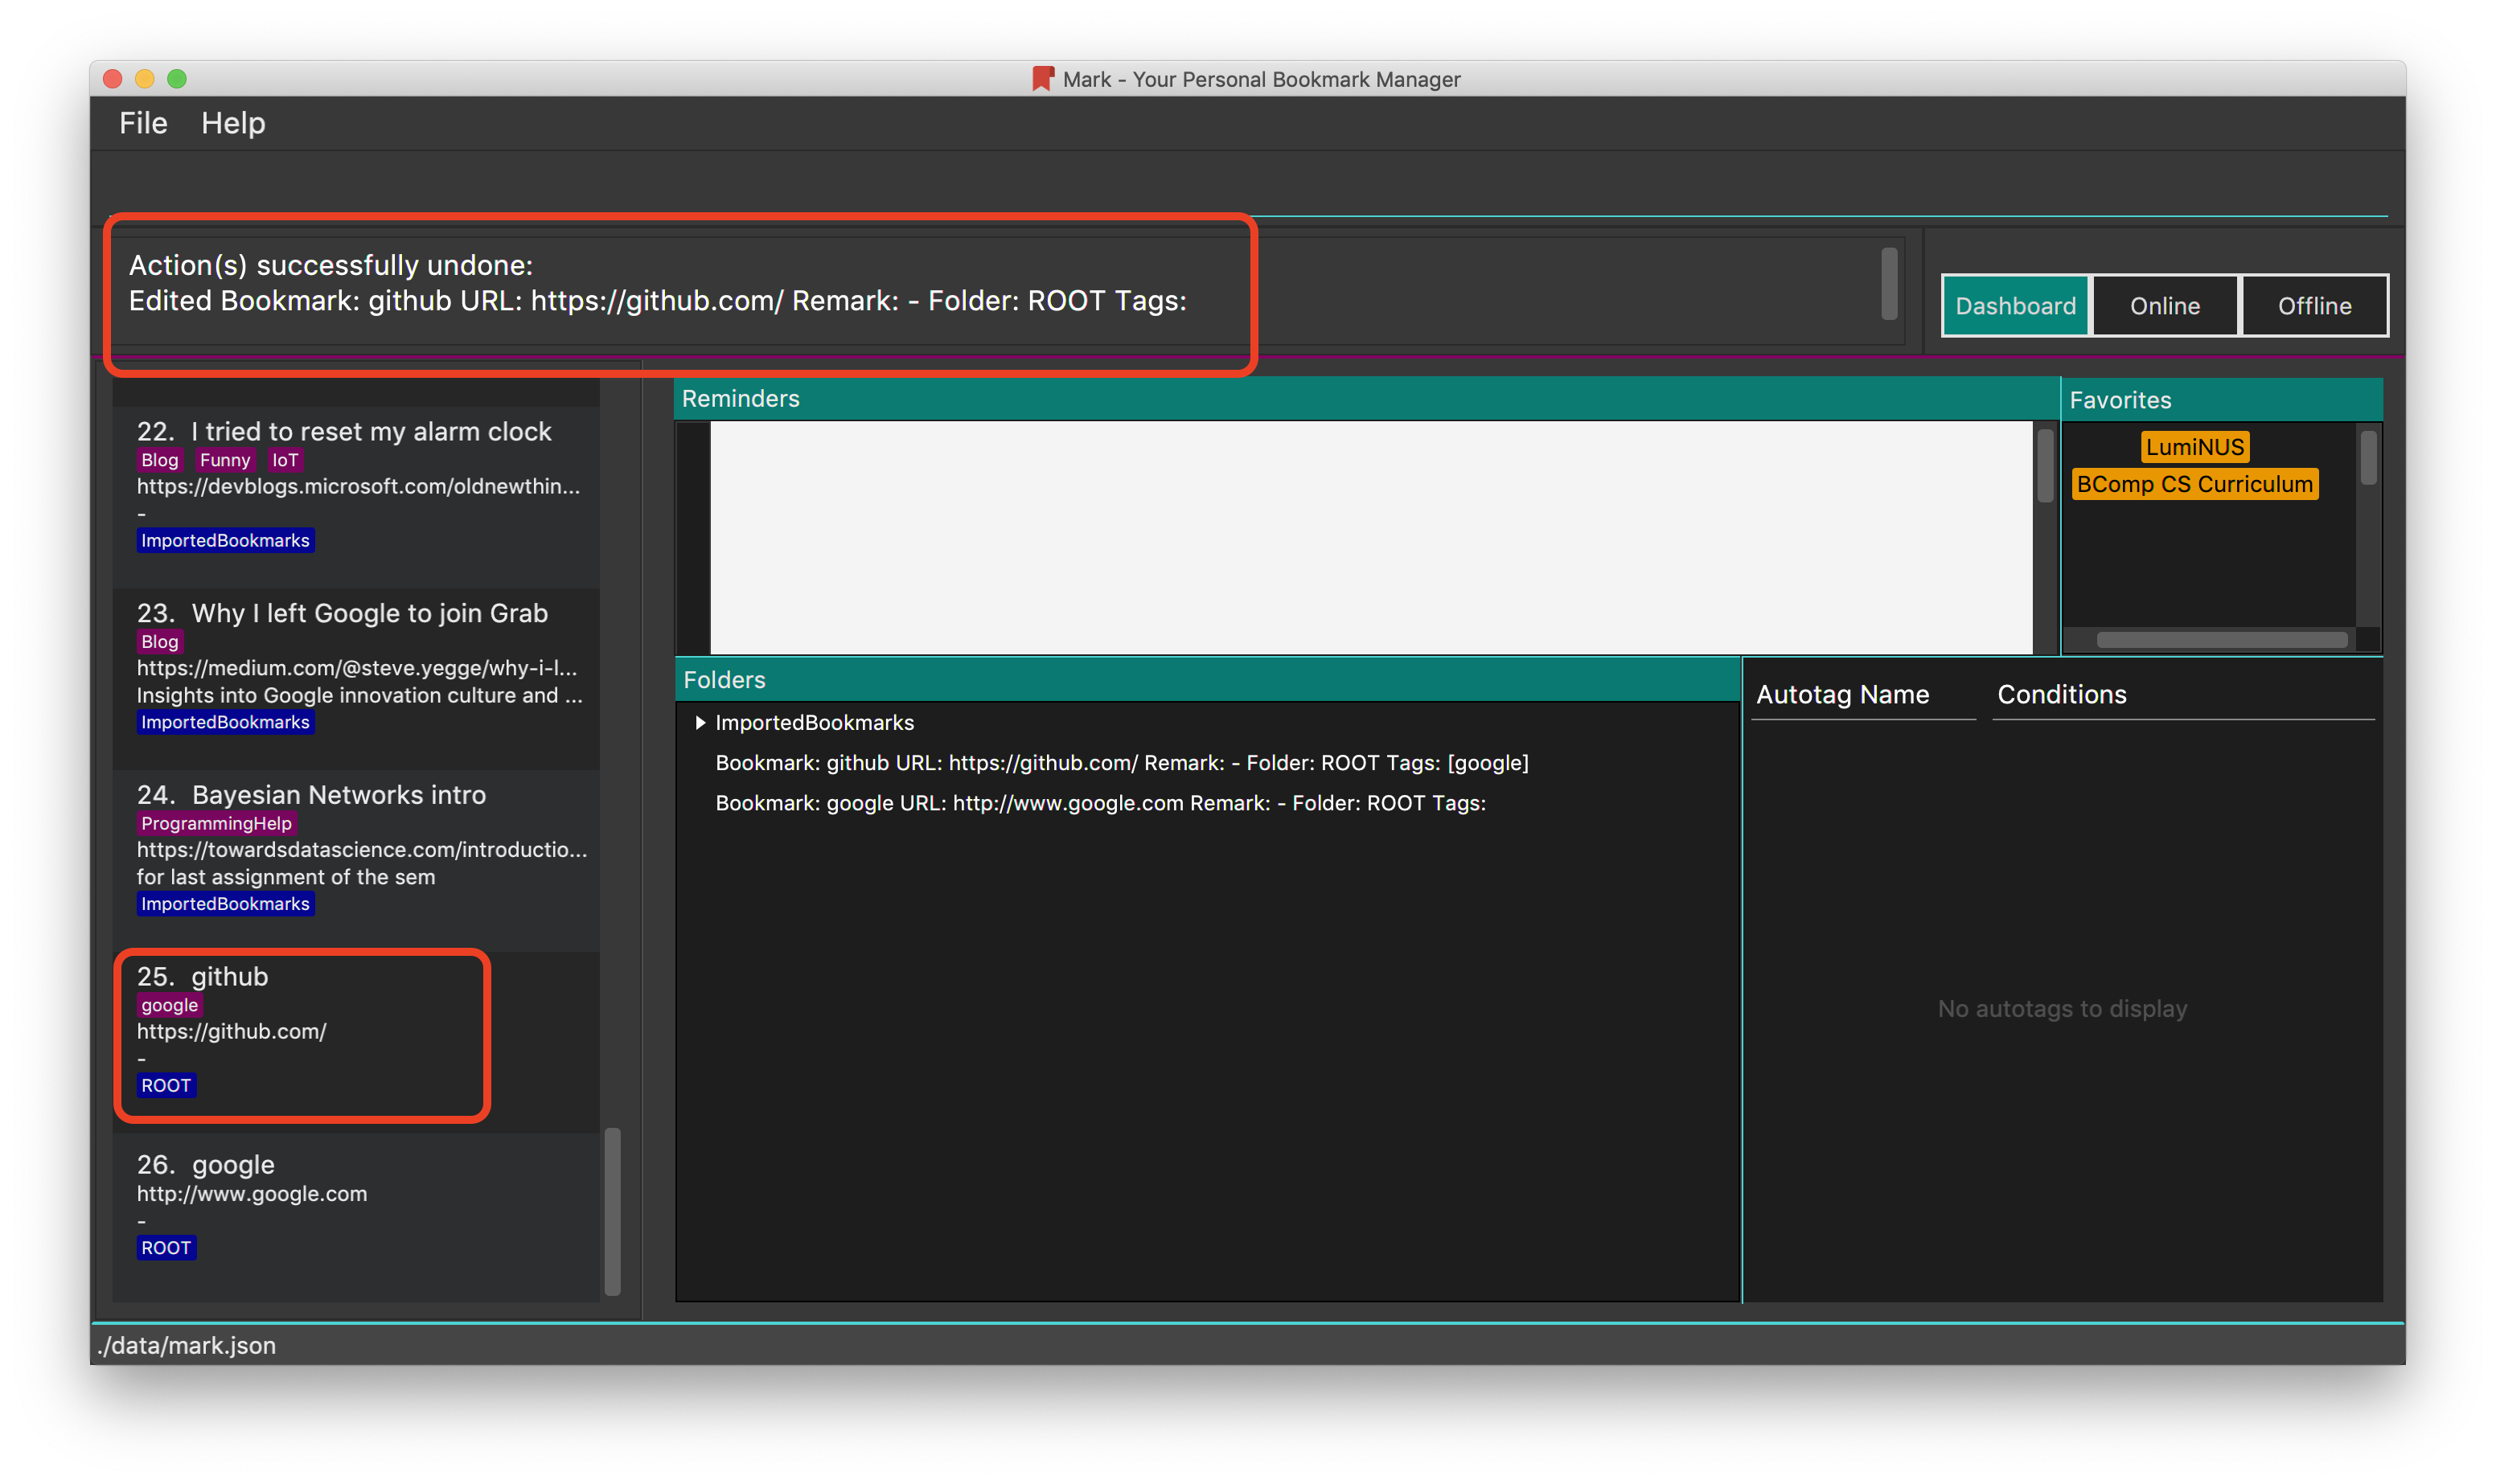This screenshot has width=2496, height=1484.
Task: Click the medium.com URL of bookmark 23
Action: coord(356,667)
